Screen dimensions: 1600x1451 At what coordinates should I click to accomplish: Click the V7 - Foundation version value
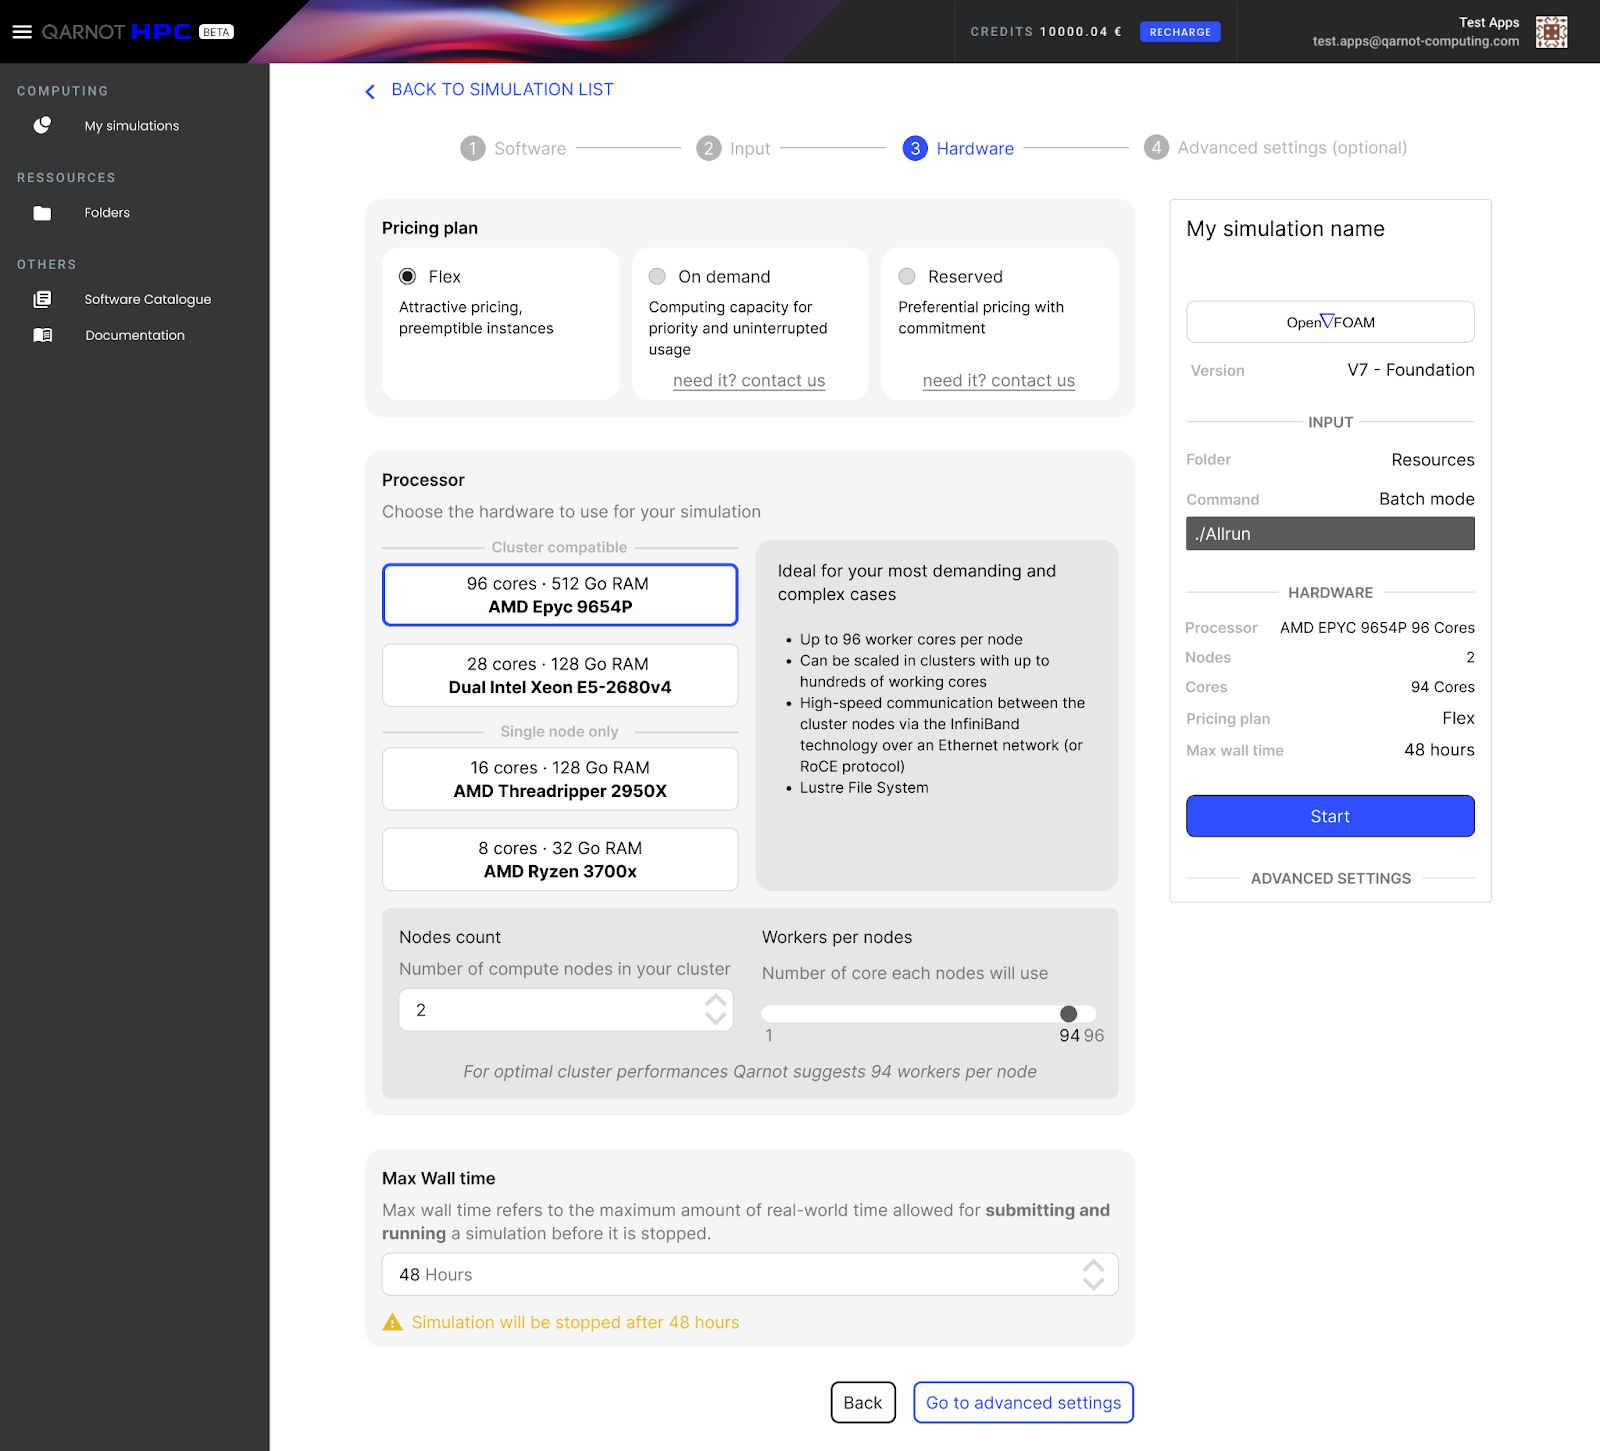point(1411,370)
